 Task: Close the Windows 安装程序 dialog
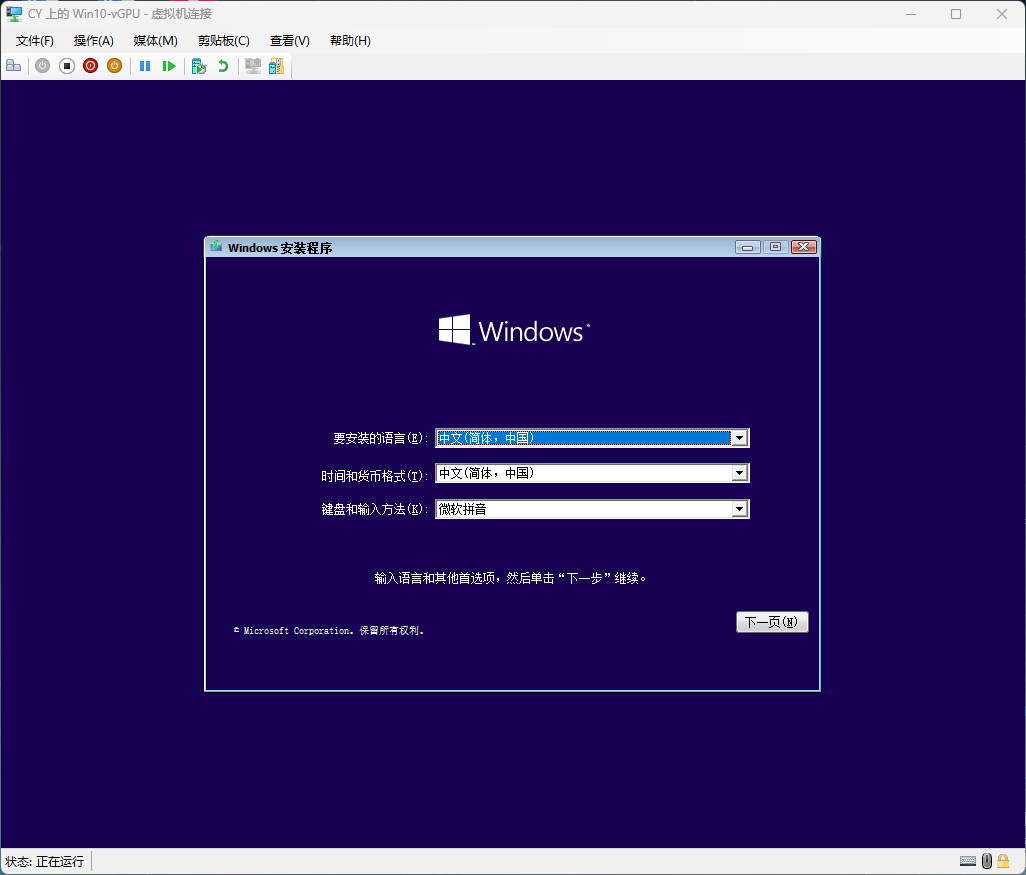(803, 247)
